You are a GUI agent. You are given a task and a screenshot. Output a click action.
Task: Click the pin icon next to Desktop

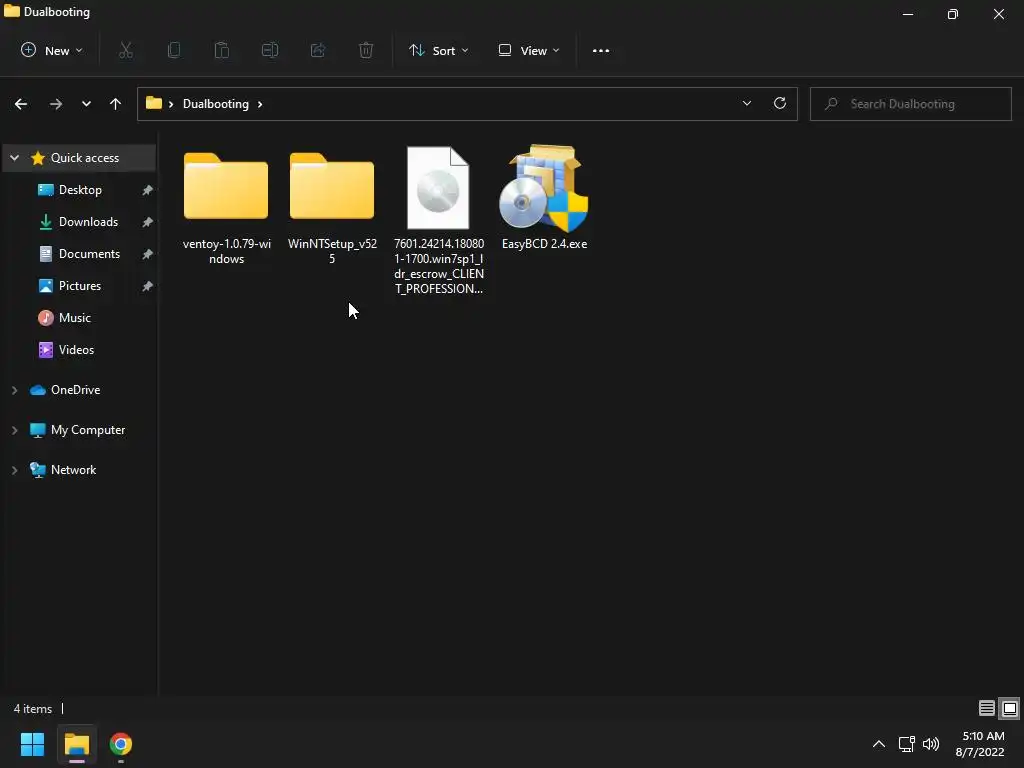pyautogui.click(x=148, y=190)
